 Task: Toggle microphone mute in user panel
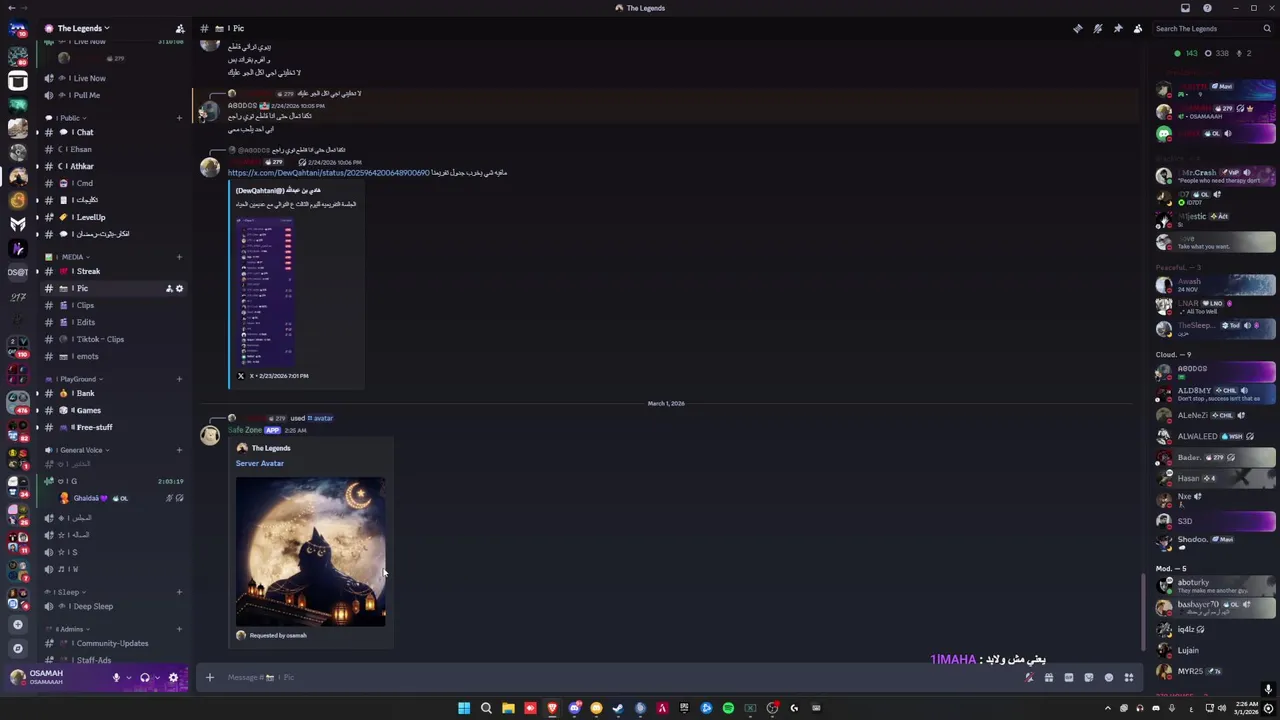116,678
